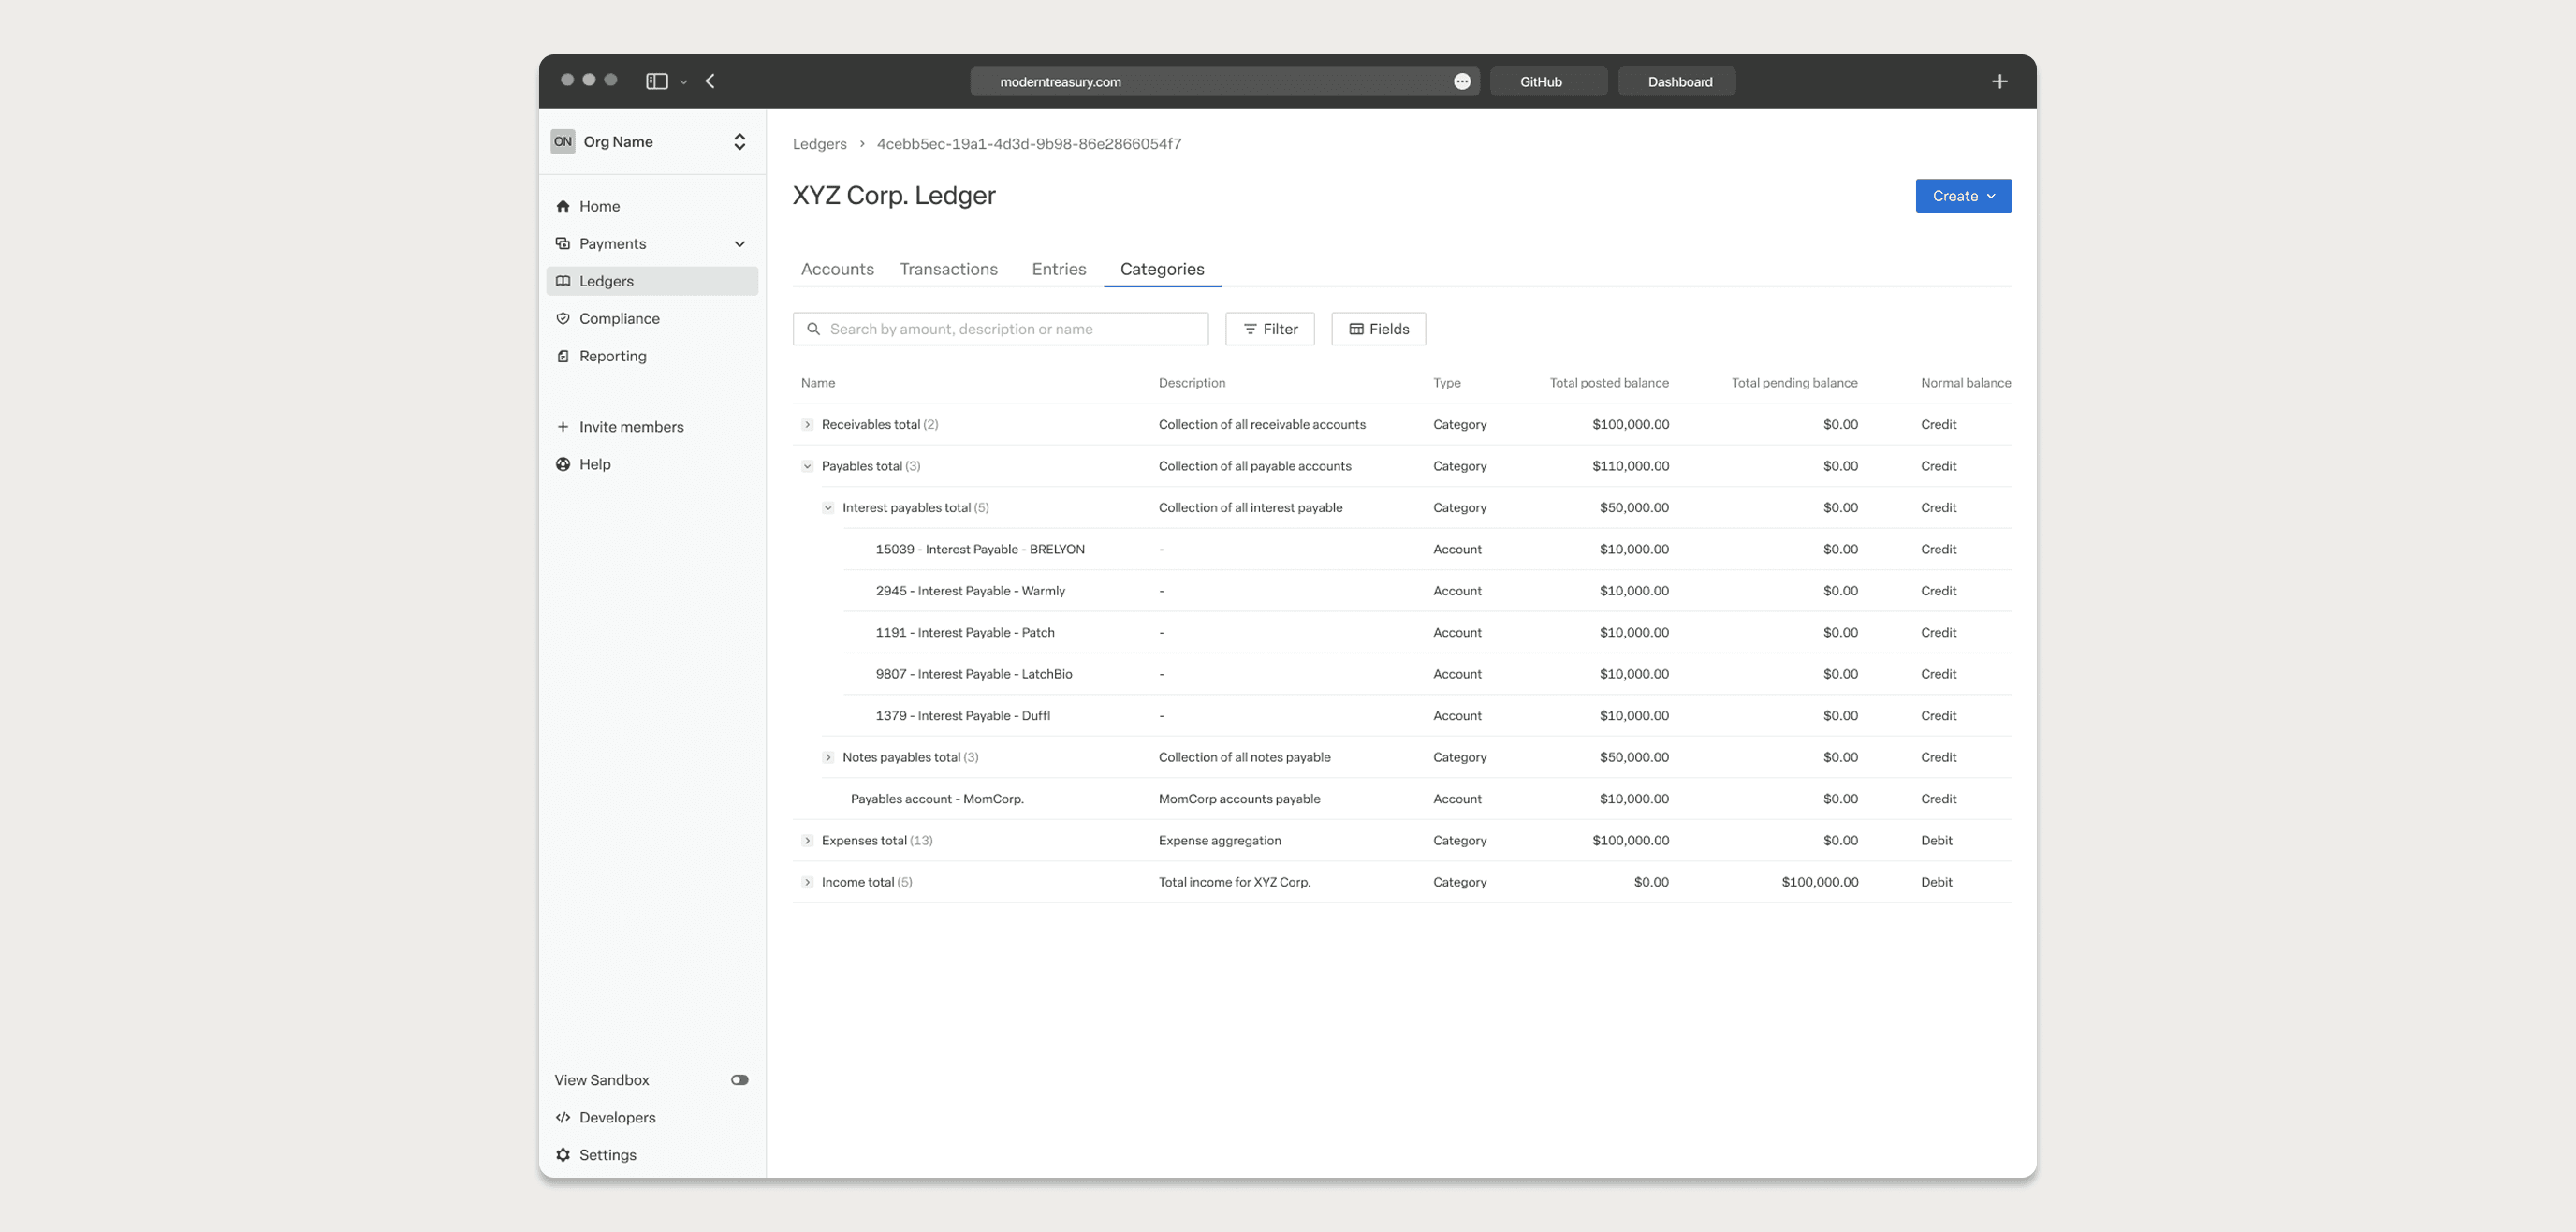Screen dimensions: 2576x1232
Task: Click the Help lifebuoy icon
Action: (x=563, y=464)
